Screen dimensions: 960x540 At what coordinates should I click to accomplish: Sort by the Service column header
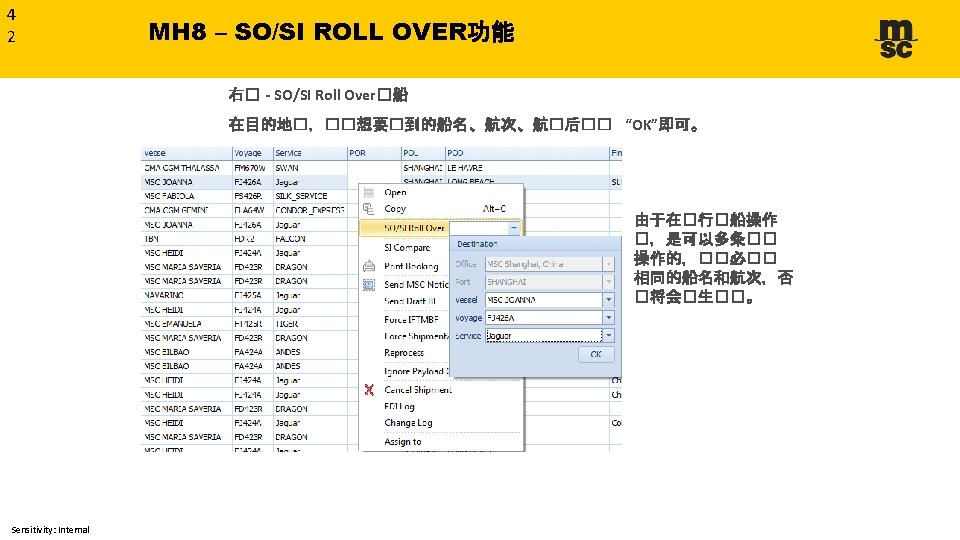[x=310, y=153]
